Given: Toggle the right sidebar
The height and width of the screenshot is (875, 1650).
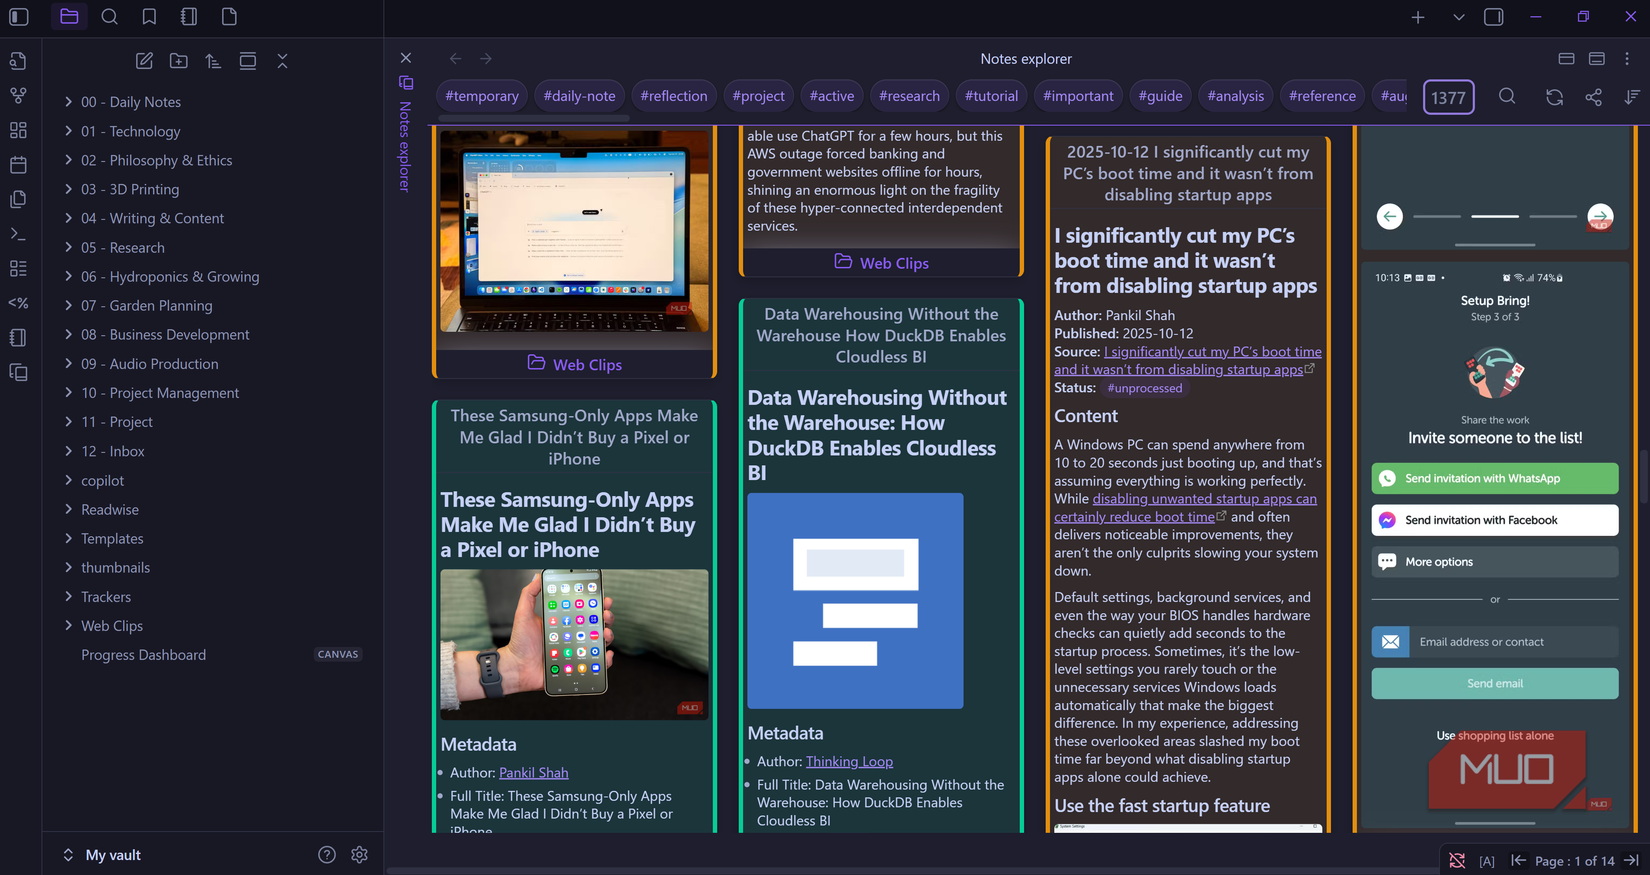Looking at the screenshot, I should [x=1494, y=17].
